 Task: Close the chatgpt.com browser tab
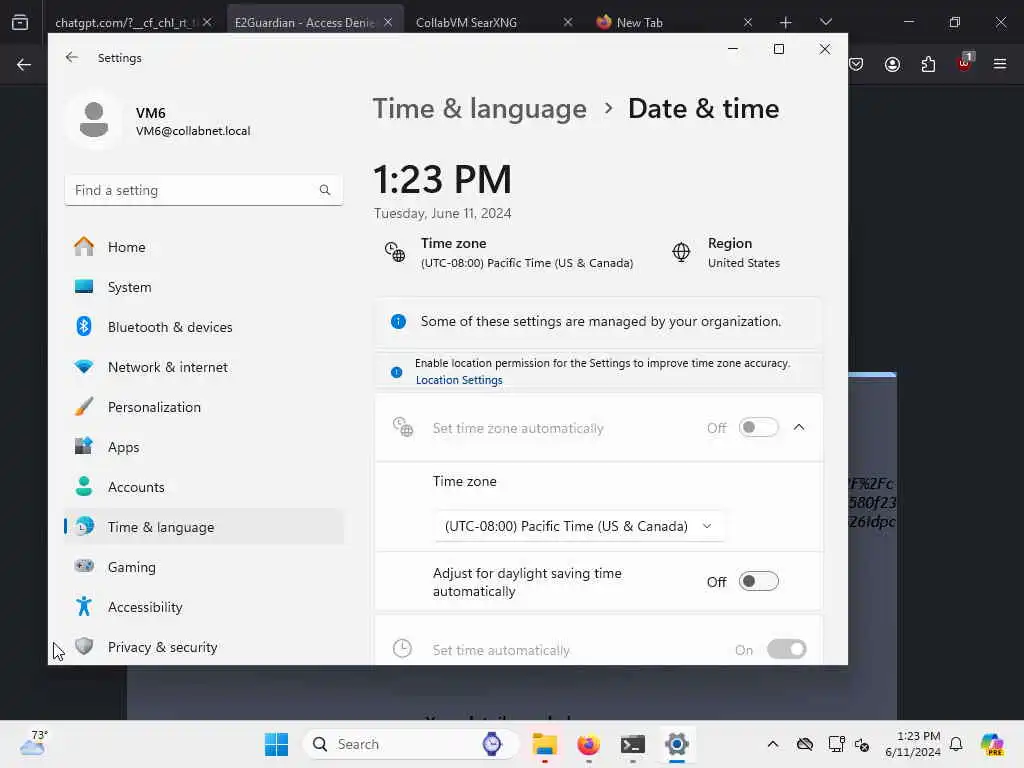(207, 22)
